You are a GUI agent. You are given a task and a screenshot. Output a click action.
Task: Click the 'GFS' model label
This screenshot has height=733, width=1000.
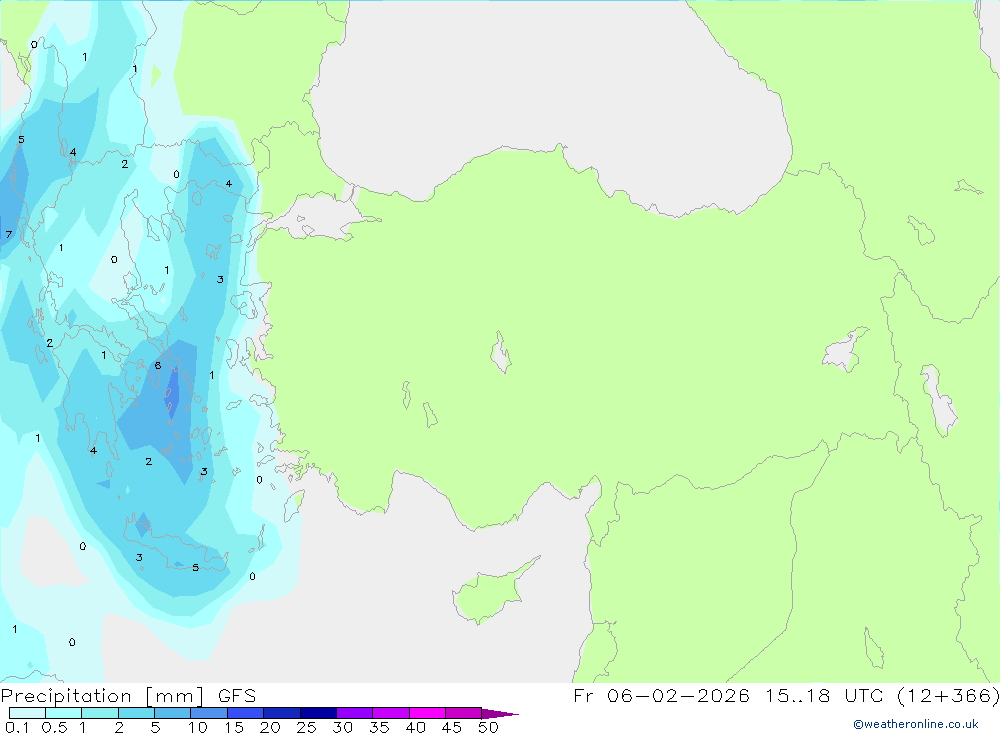point(237,696)
